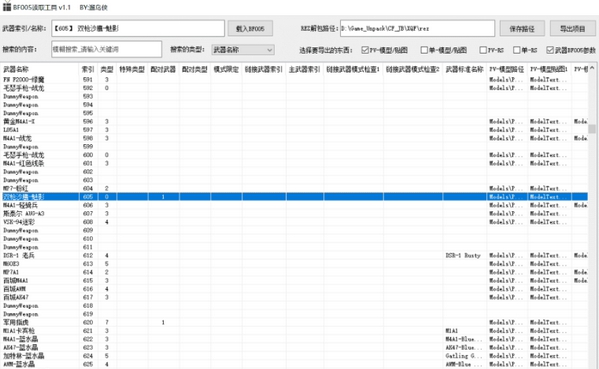Select the VSK-94迷彩 row

(294, 222)
